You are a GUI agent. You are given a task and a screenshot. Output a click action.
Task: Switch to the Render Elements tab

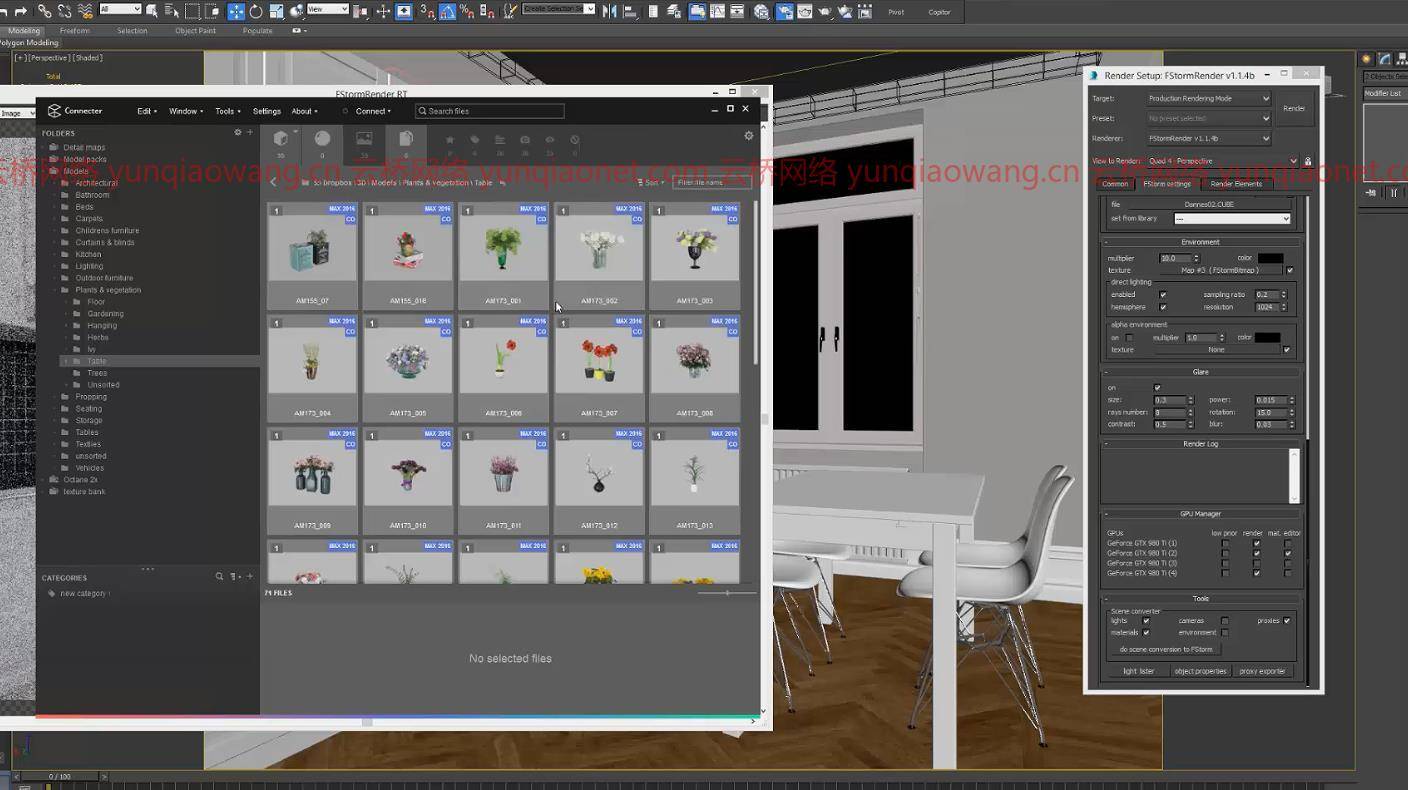tap(1237, 184)
